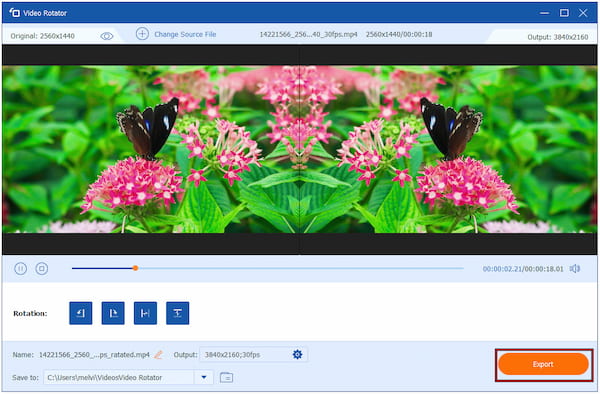Click the Original: 2560x1440 label
Screen dimensions: 600x394
tap(42, 36)
